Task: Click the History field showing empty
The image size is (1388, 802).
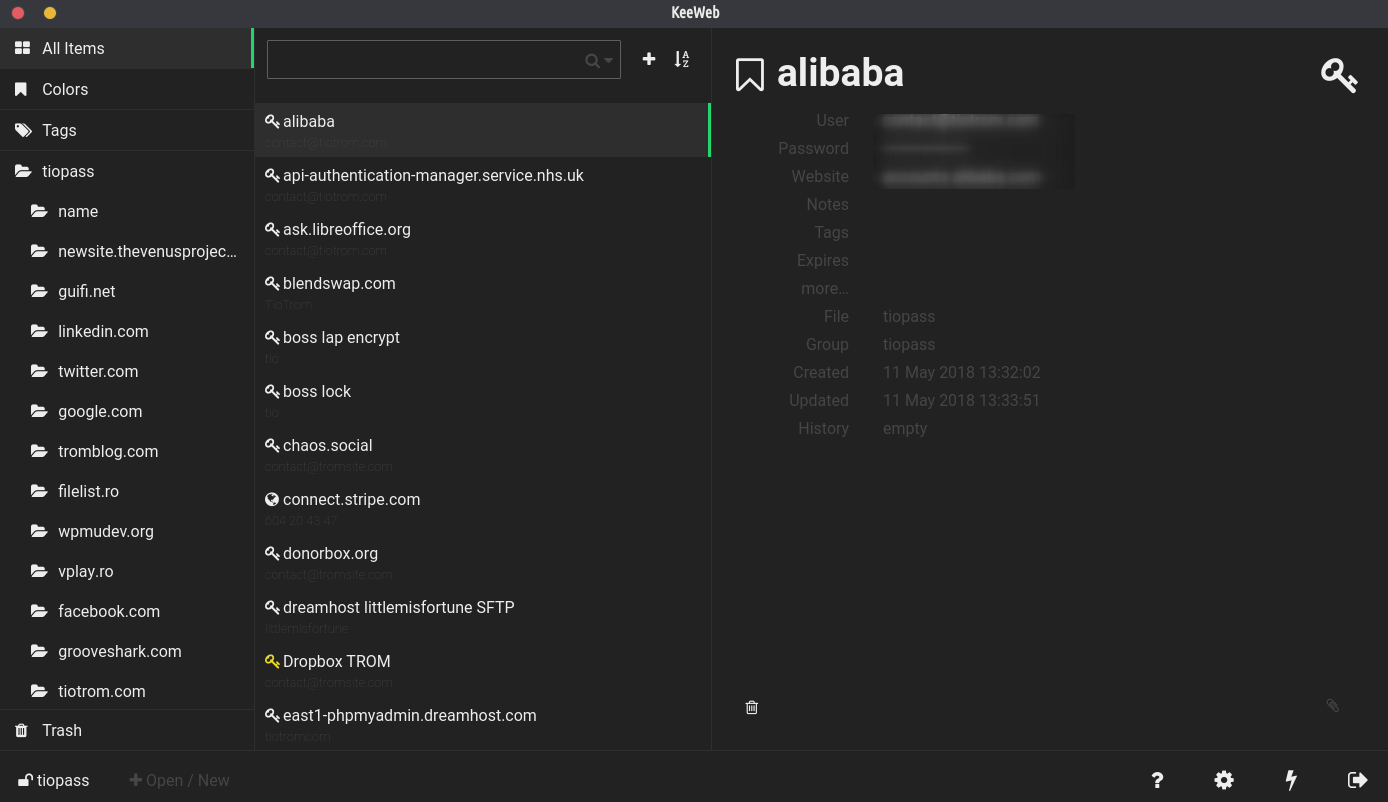Action: (905, 428)
